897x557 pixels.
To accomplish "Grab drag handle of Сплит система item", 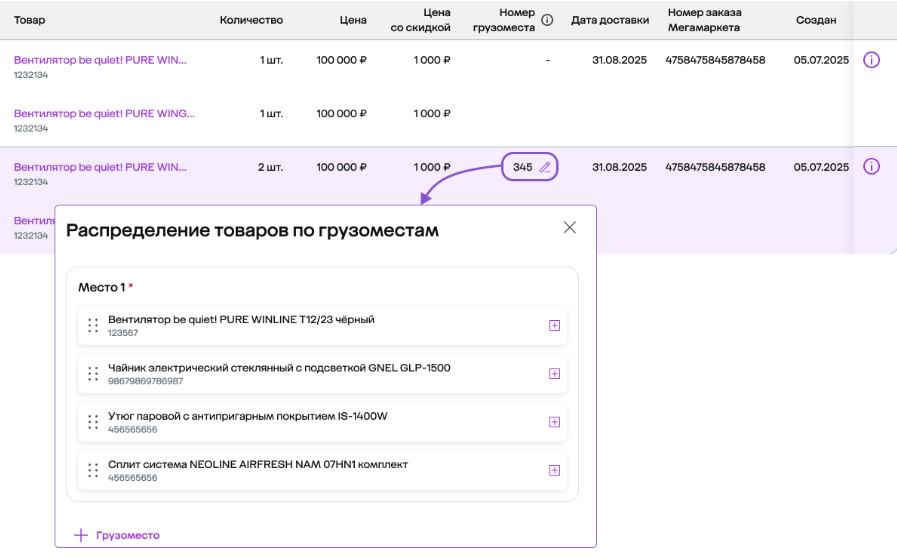I will coord(92,471).
